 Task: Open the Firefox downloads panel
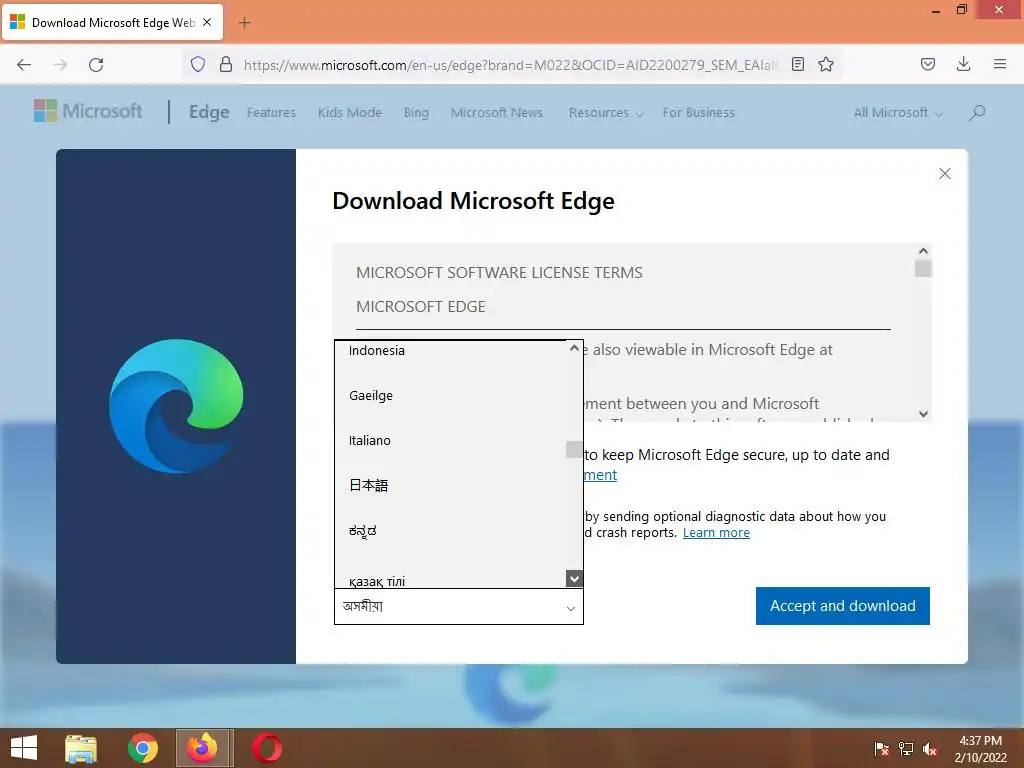[x=963, y=64]
